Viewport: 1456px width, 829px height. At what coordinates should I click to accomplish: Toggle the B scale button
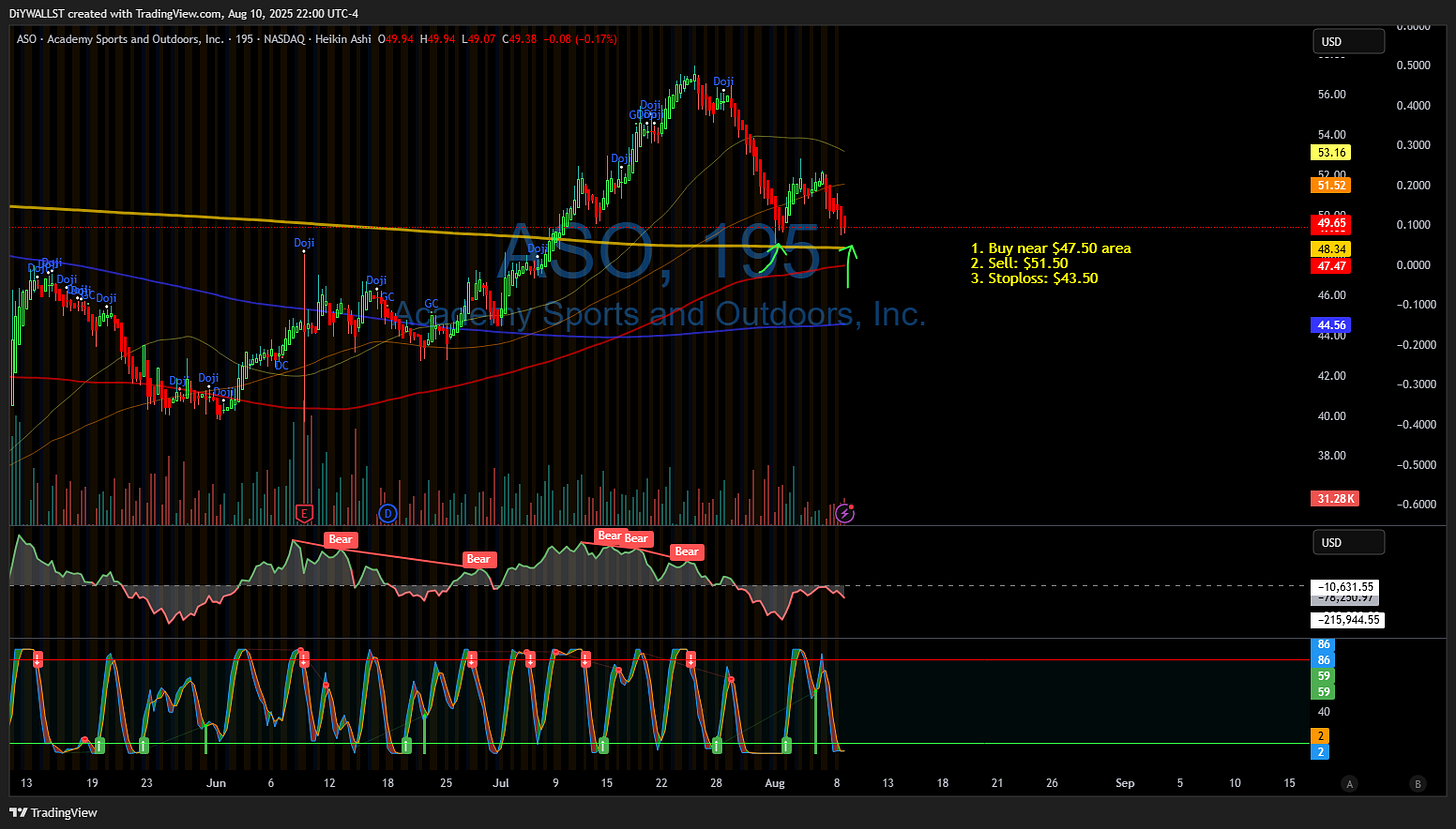(1417, 783)
